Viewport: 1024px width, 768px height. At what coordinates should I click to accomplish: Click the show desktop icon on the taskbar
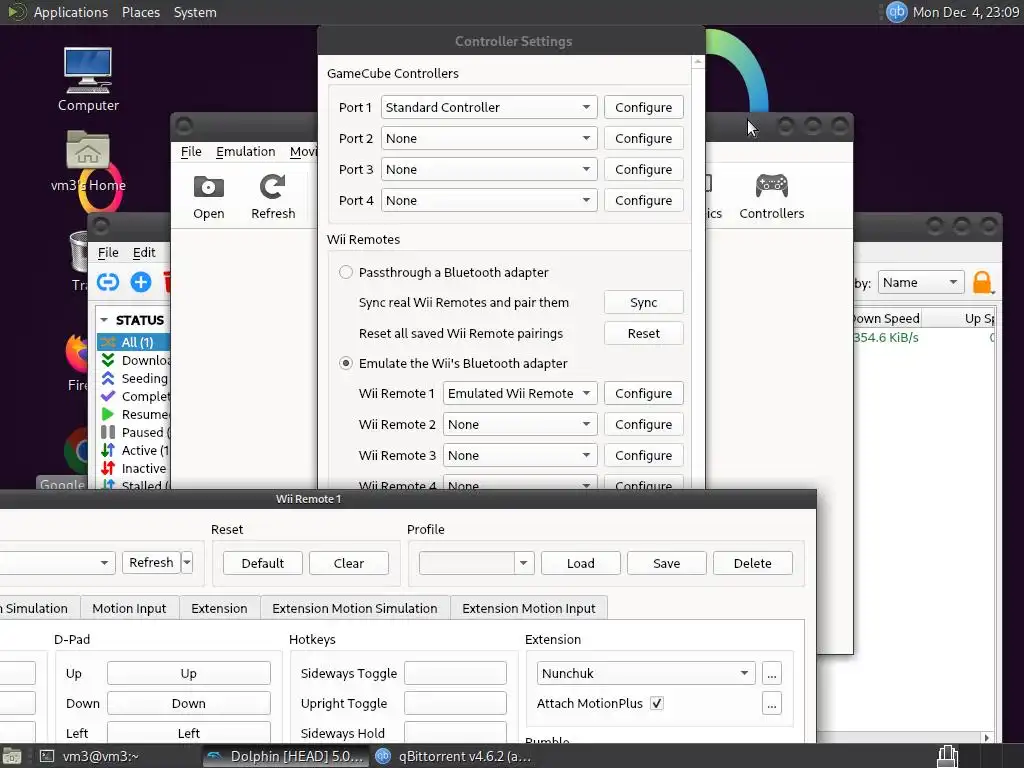click(12, 756)
